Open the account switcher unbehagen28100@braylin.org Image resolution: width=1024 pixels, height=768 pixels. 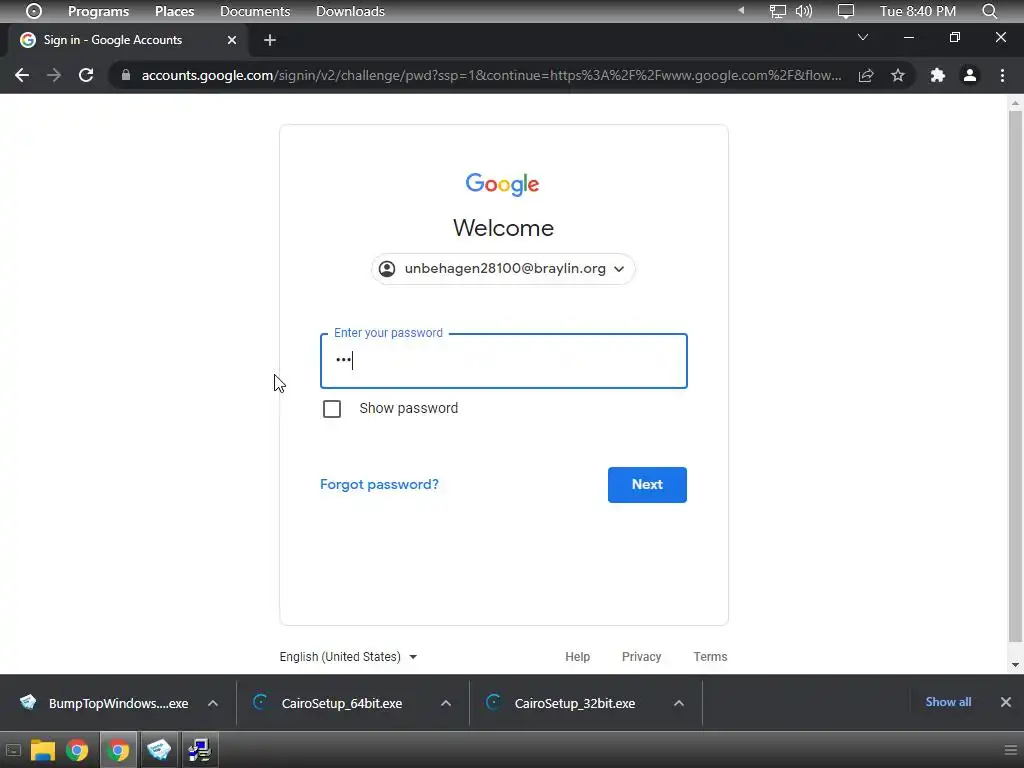pos(503,269)
